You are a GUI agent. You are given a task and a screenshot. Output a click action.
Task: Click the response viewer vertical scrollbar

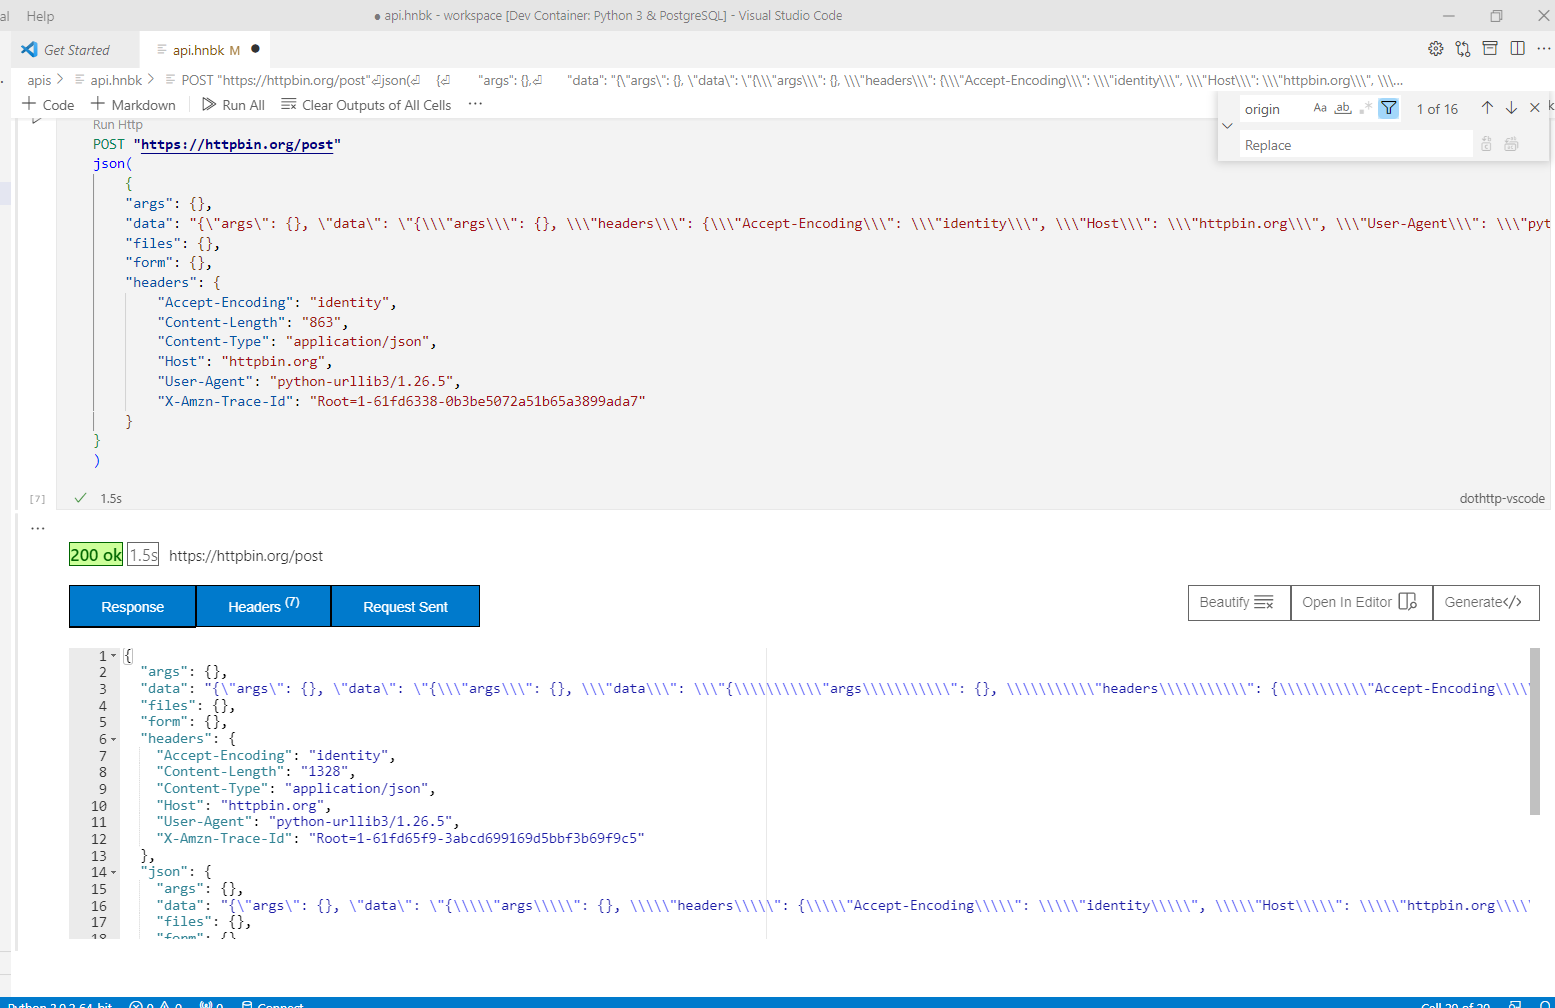pos(1535,731)
